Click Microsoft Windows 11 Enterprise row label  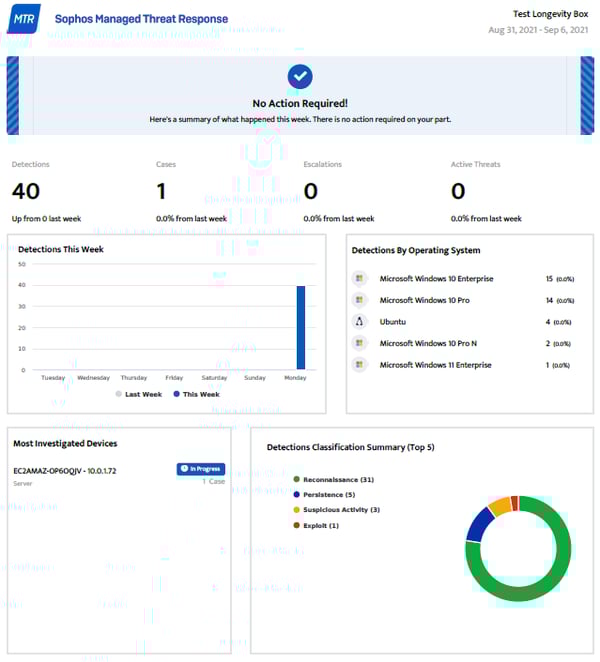click(435, 365)
